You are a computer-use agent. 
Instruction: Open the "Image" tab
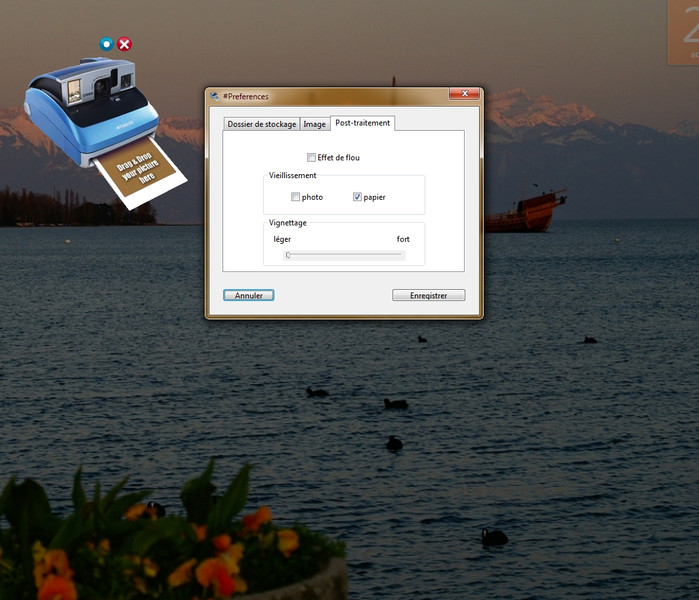tap(315, 124)
